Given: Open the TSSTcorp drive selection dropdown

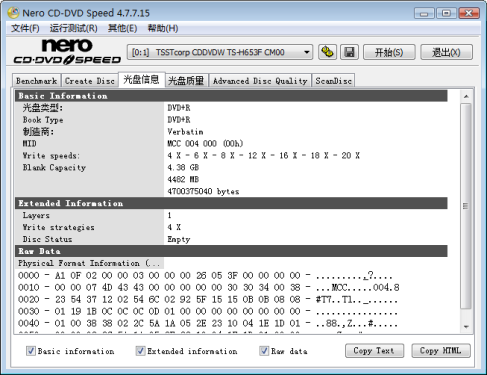Looking at the screenshot, I should point(220,52).
